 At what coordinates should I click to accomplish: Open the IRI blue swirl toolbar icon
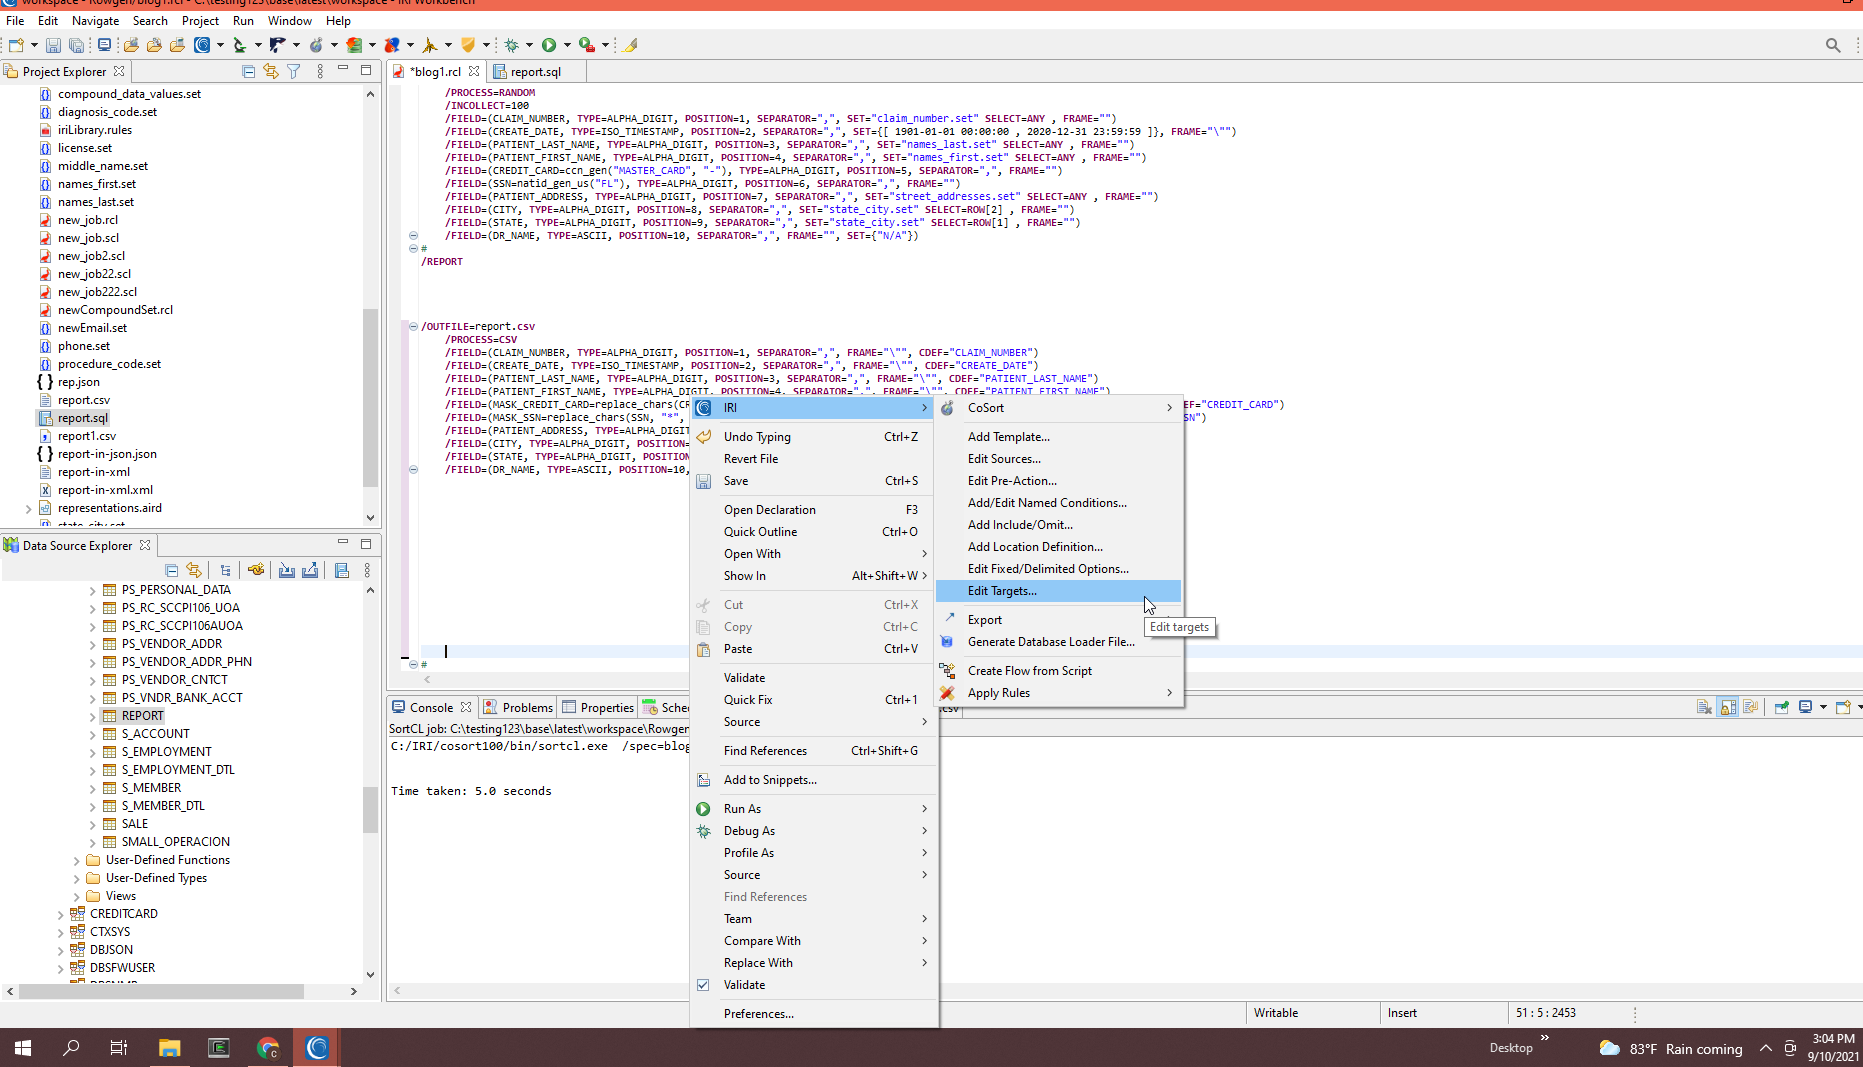[x=203, y=45]
